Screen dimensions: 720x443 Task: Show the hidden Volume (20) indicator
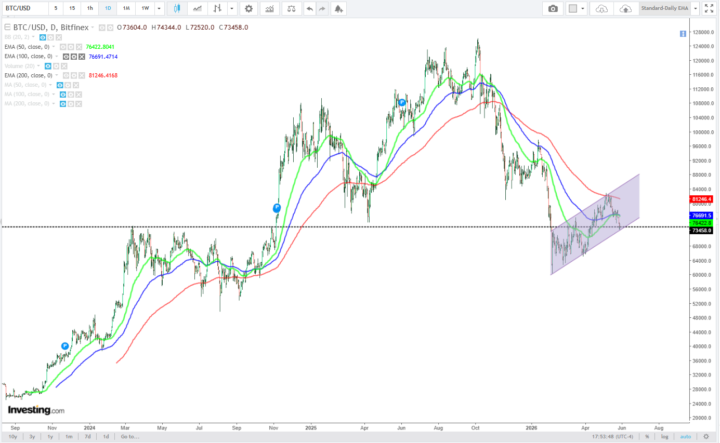click(x=48, y=66)
